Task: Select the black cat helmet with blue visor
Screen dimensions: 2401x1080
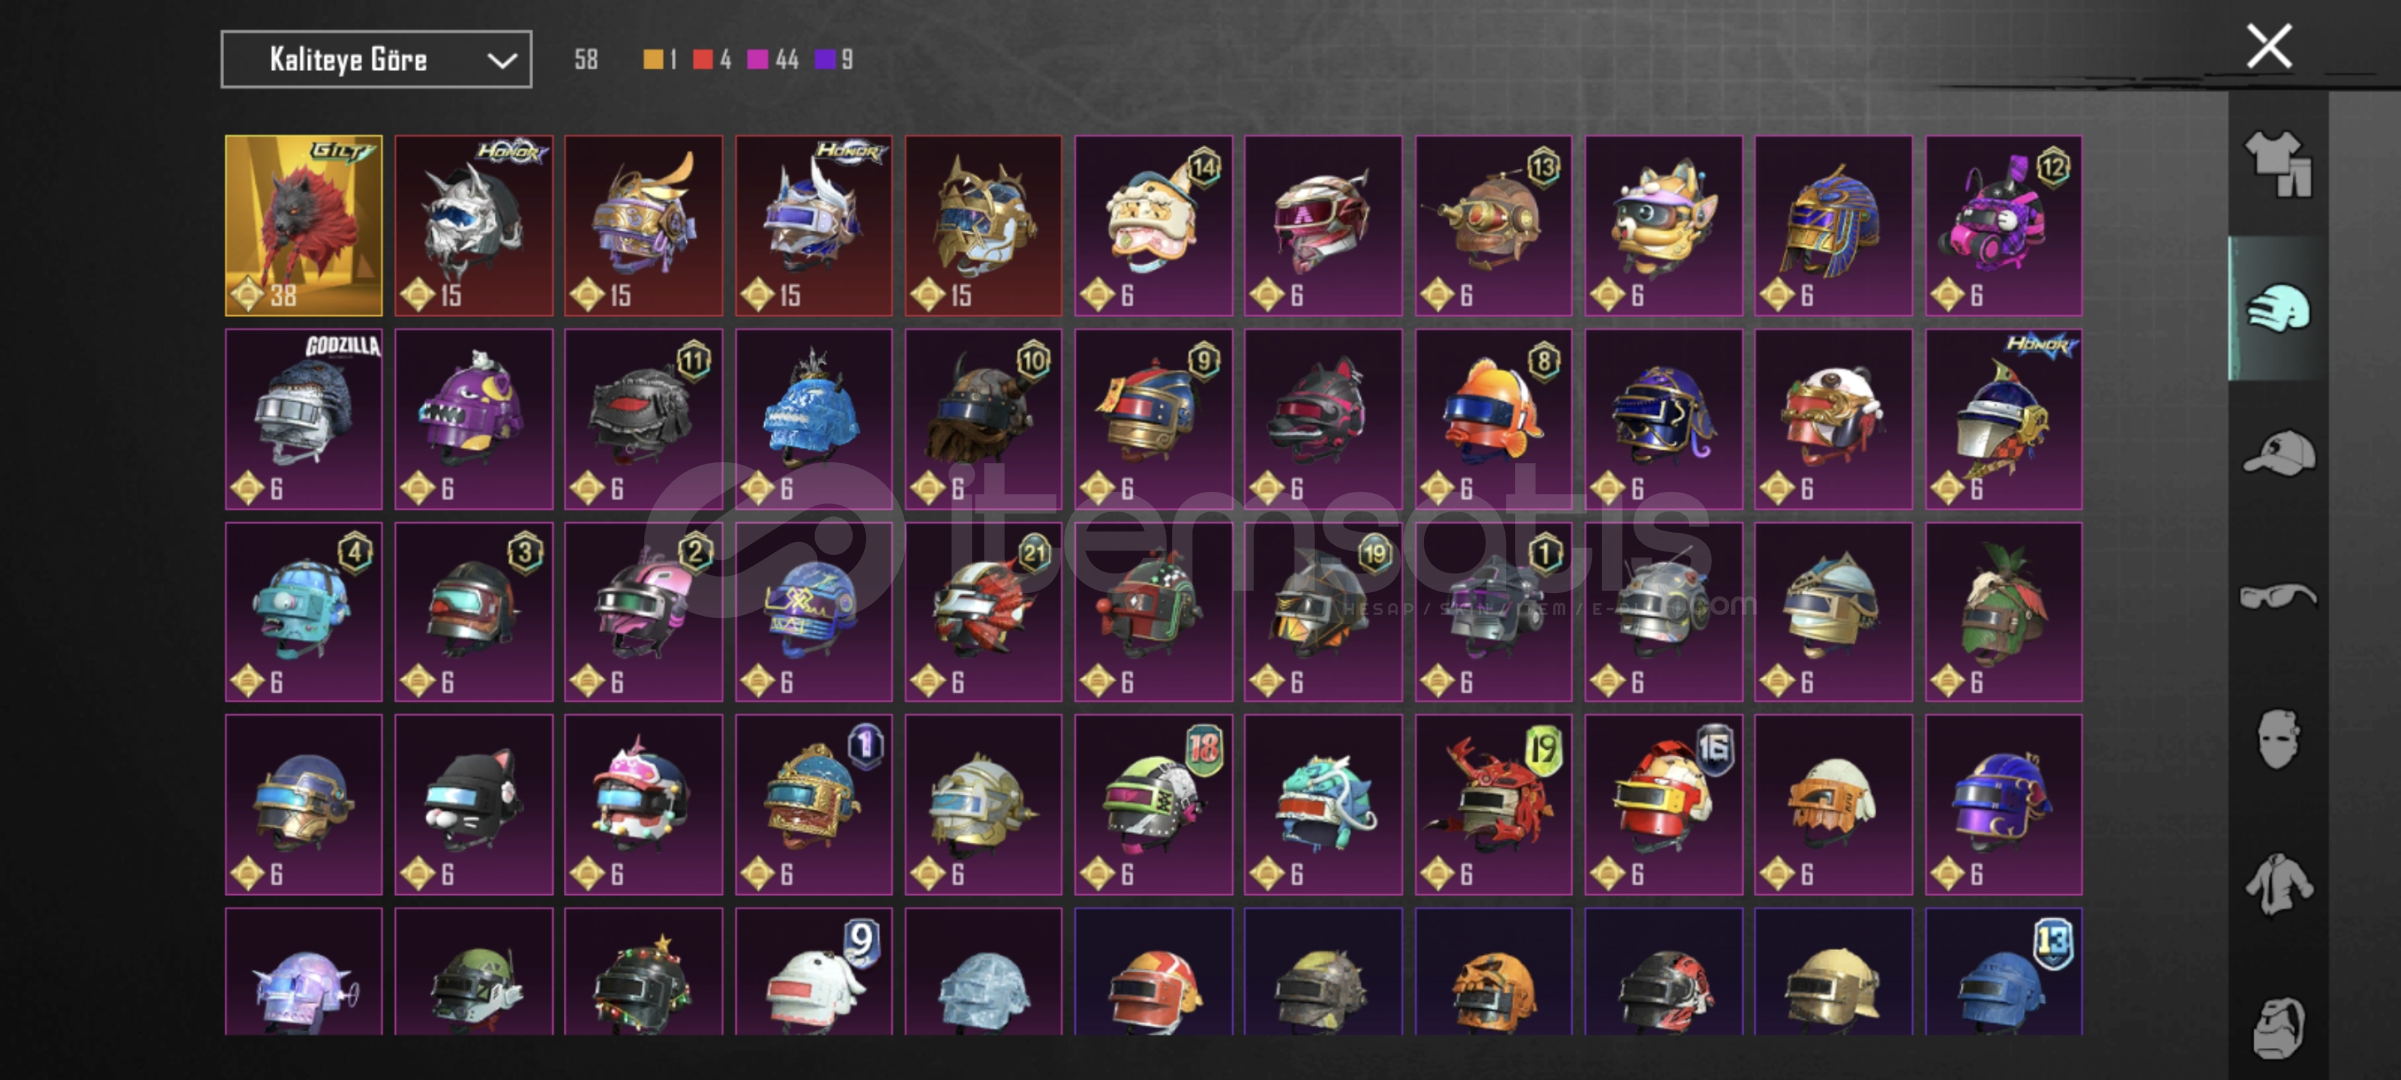Action: 474,805
